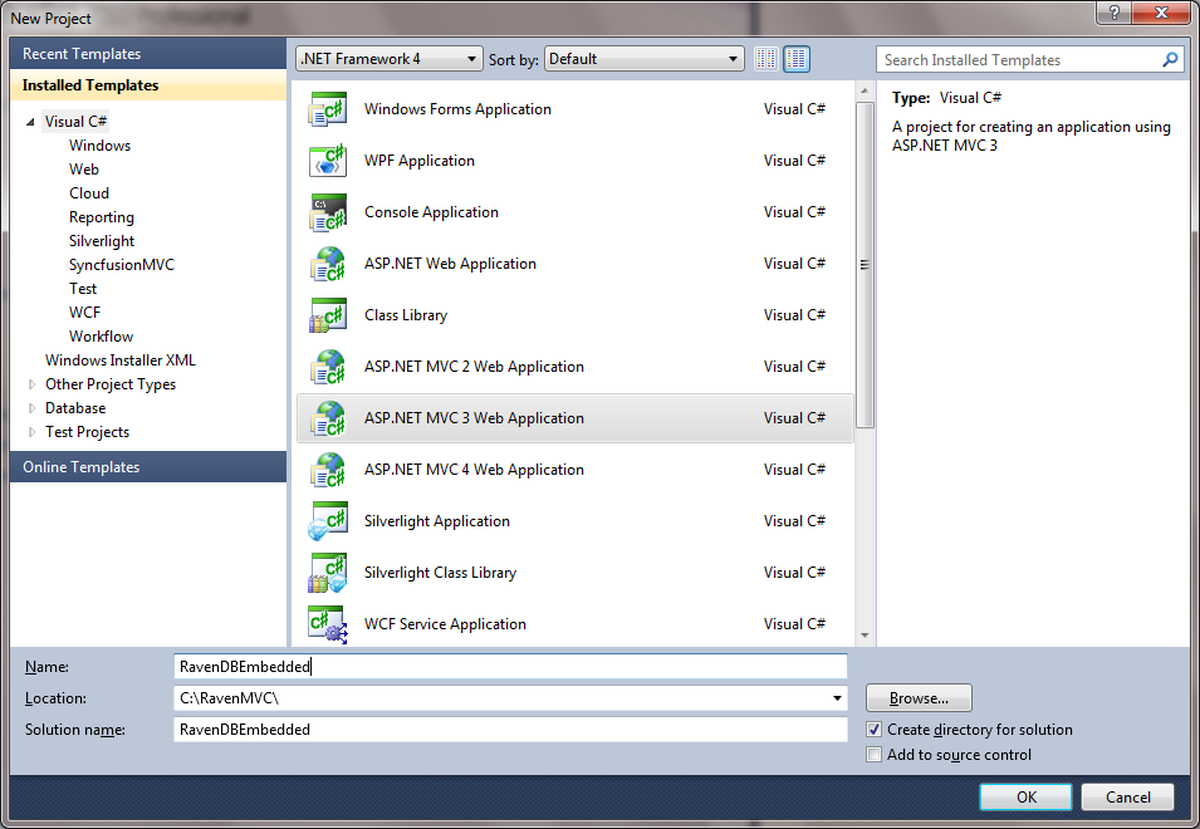Screen dimensions: 1200x829
Task: Click the 'ASP.NET MVC 4 Web Application' label
Action: pos(474,470)
